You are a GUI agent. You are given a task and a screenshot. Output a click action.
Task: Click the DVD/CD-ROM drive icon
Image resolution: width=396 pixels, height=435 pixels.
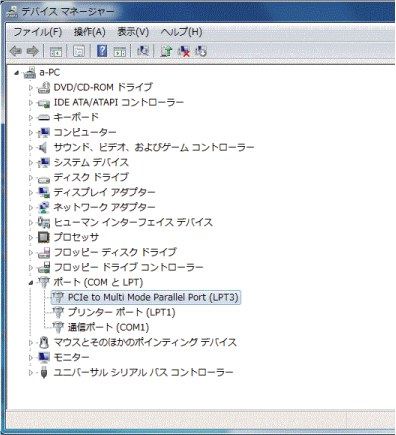click(x=44, y=87)
